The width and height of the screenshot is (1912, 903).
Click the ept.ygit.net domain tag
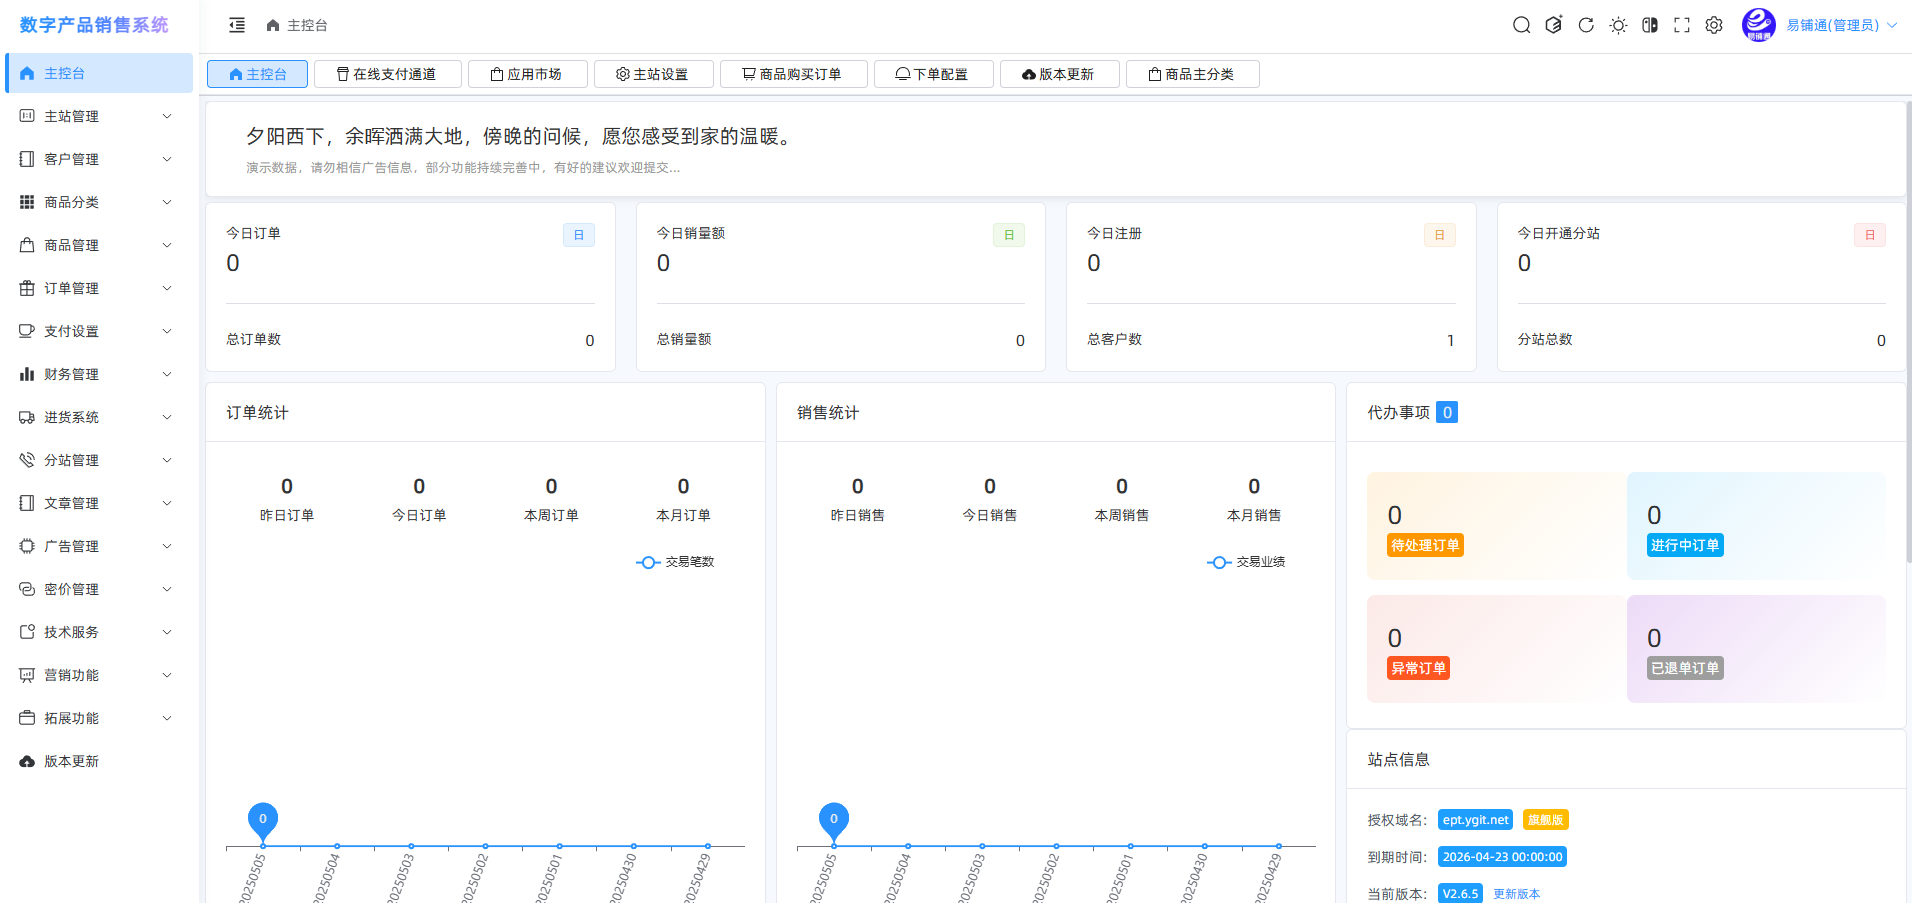point(1475,819)
